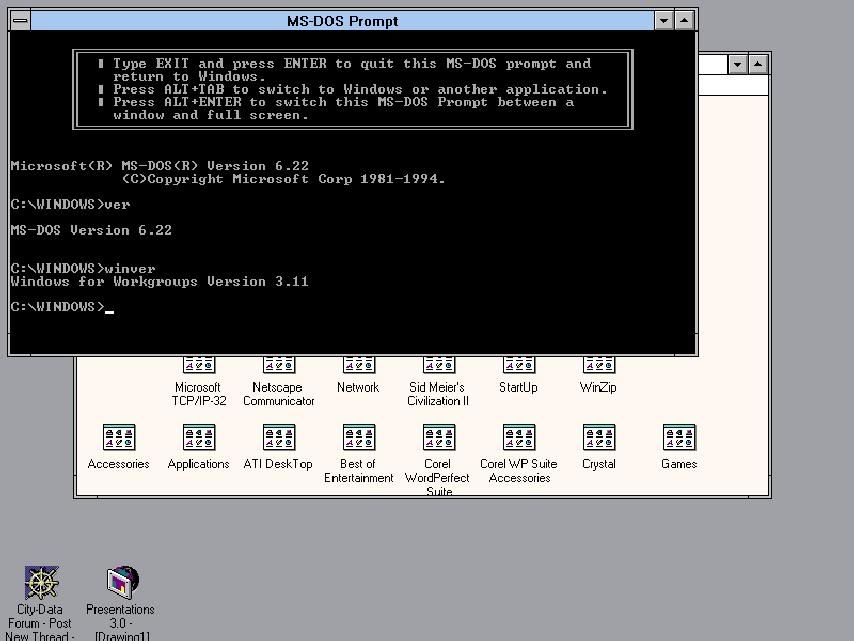Viewport: 854px width, 641px height.
Task: Click the 'C:\WINDOWS>ver' command line
Action: tap(70, 205)
